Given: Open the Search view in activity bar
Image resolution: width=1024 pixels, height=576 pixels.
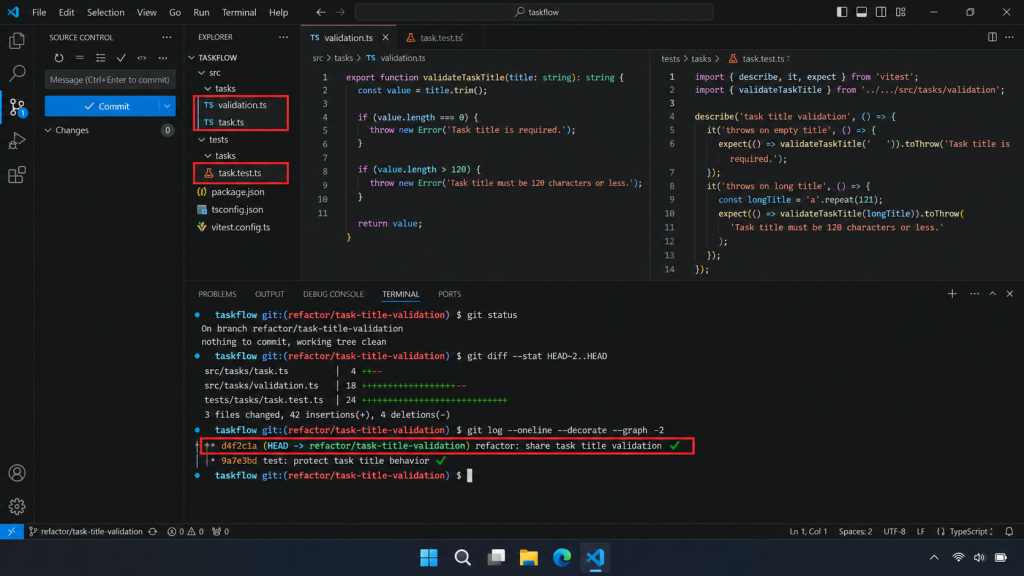Looking at the screenshot, I should coord(17,72).
